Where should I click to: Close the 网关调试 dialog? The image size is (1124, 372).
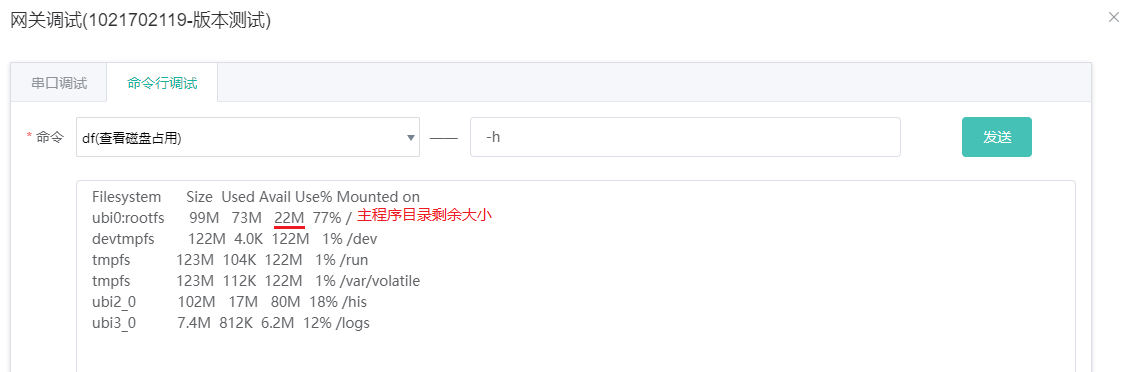click(x=1113, y=18)
